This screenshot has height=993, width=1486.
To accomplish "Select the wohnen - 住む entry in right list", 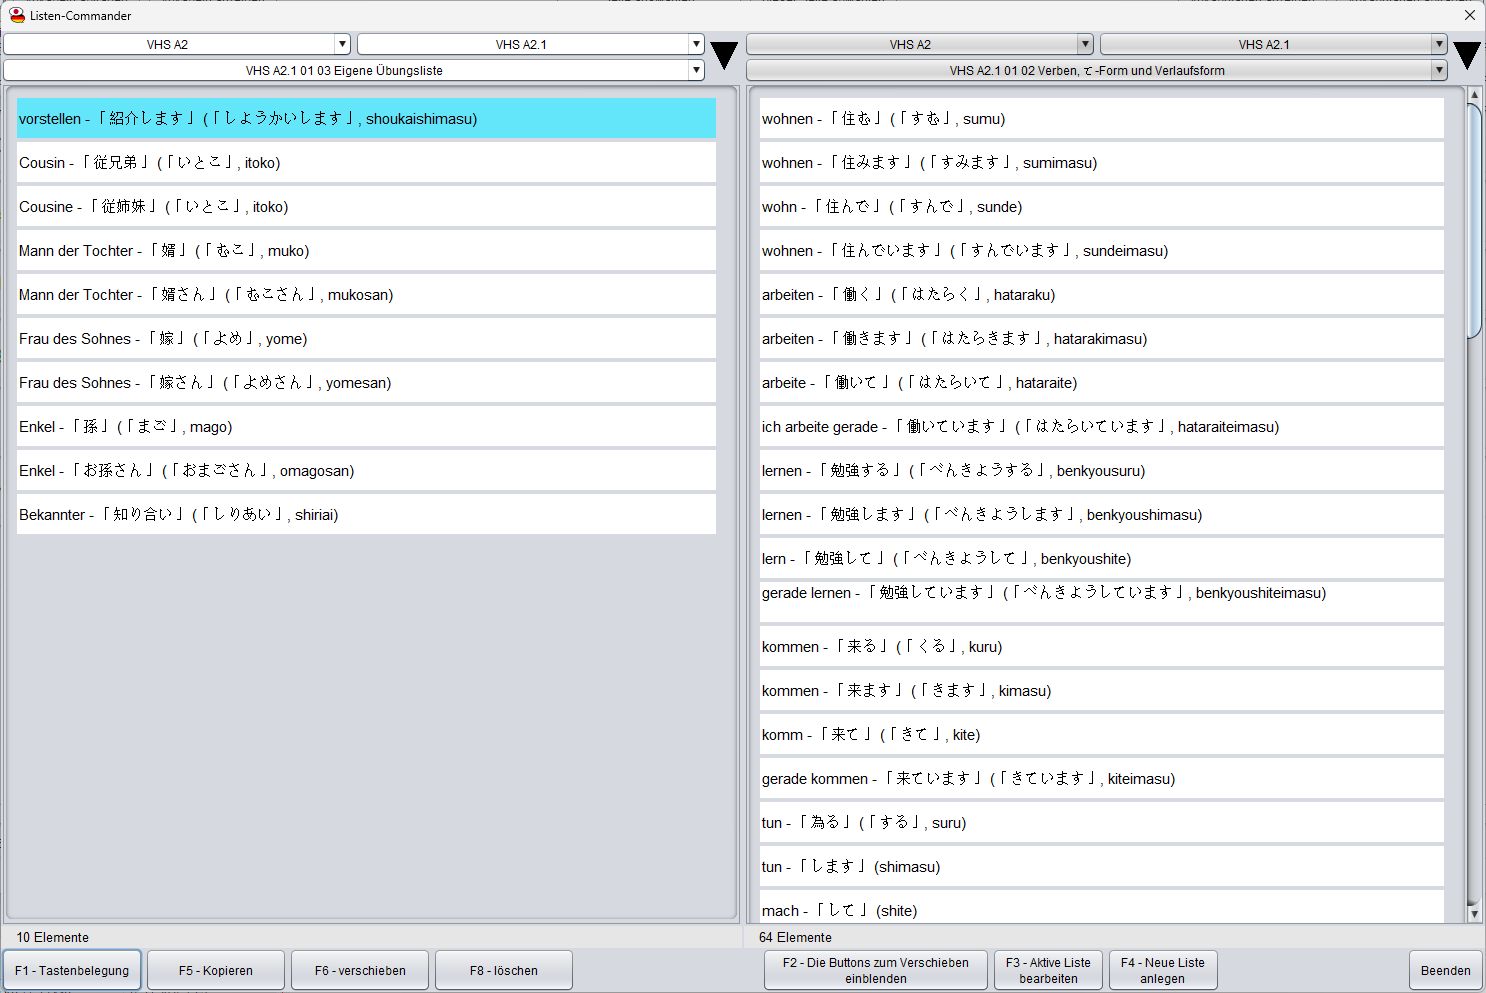I will pyautogui.click(x=1100, y=118).
